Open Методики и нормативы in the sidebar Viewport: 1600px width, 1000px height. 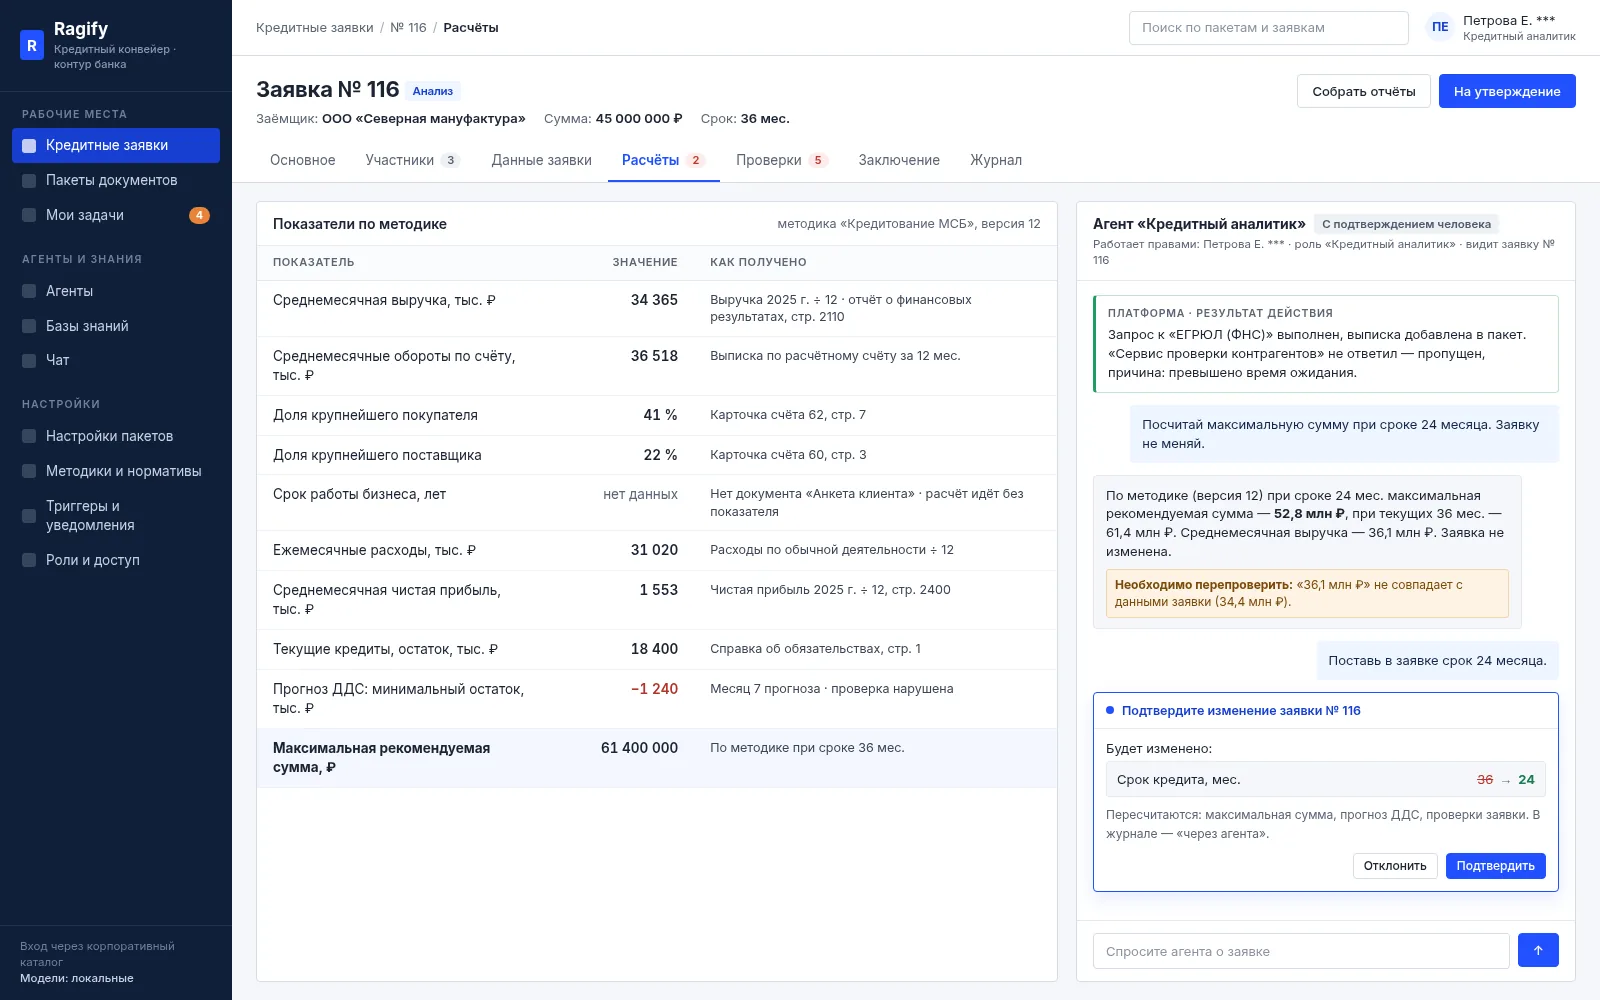click(x=116, y=471)
